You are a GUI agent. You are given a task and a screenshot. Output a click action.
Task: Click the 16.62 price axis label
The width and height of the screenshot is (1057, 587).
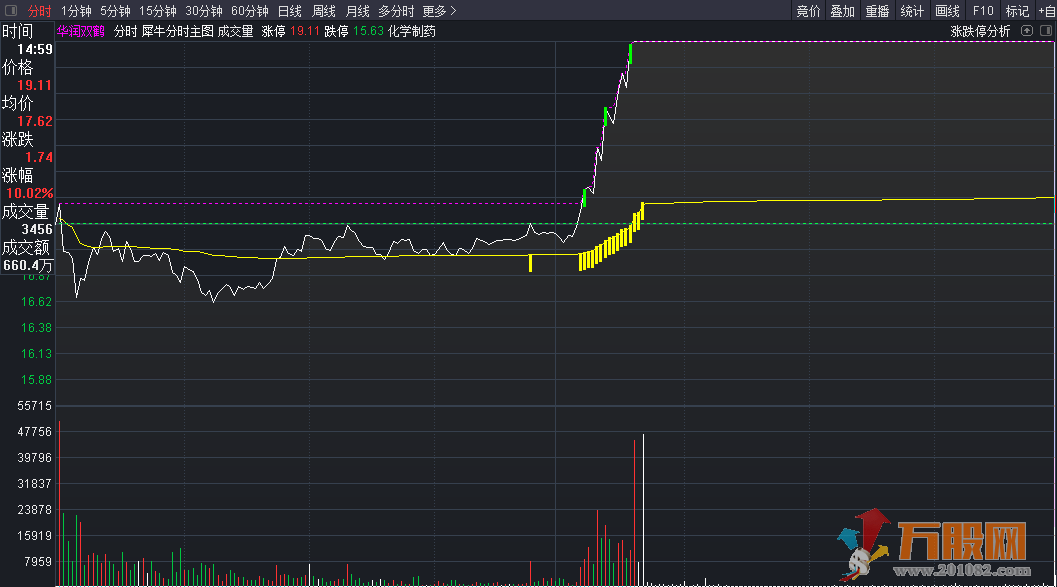[x=36, y=301]
